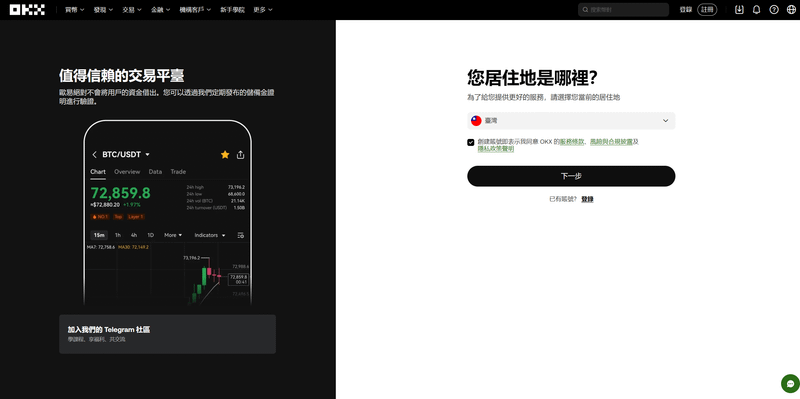800x399 pixels.
Task: Click the 下一步 button
Action: [571, 176]
